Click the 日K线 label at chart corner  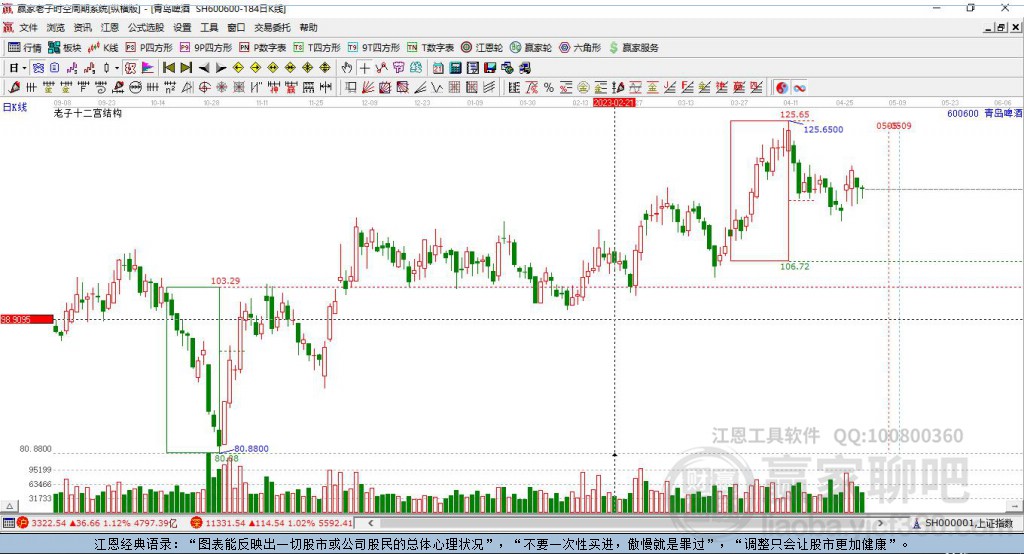(x=14, y=107)
